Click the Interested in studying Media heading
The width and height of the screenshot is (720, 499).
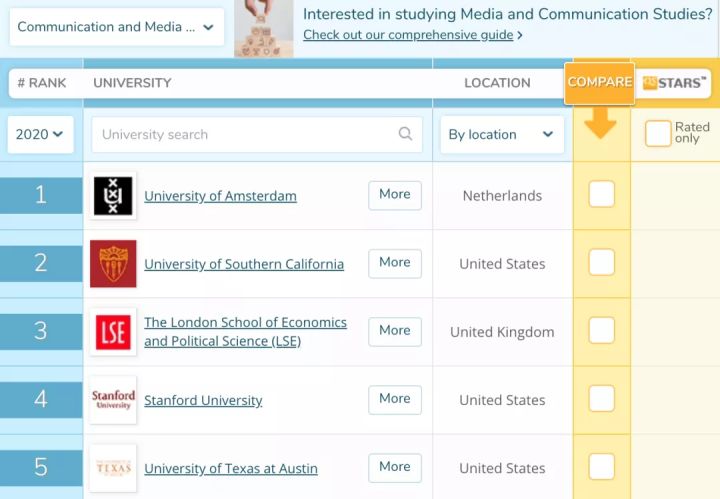pyautogui.click(x=508, y=14)
